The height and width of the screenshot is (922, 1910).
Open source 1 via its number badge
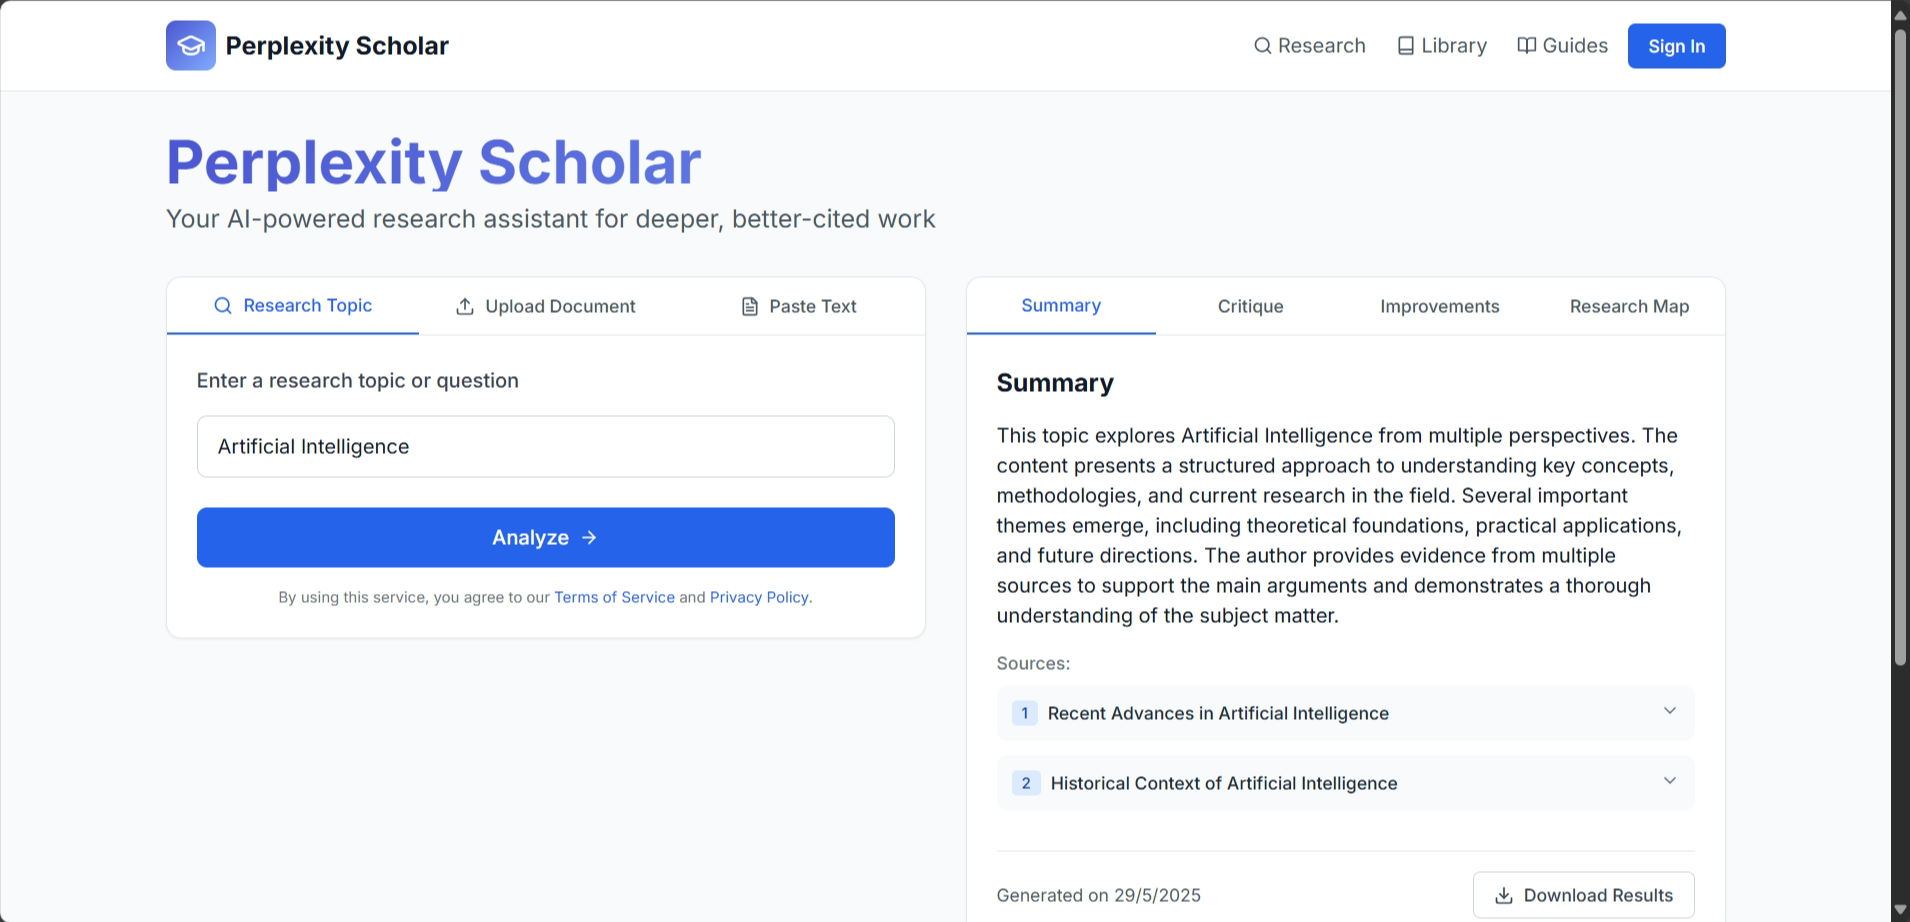point(1024,713)
